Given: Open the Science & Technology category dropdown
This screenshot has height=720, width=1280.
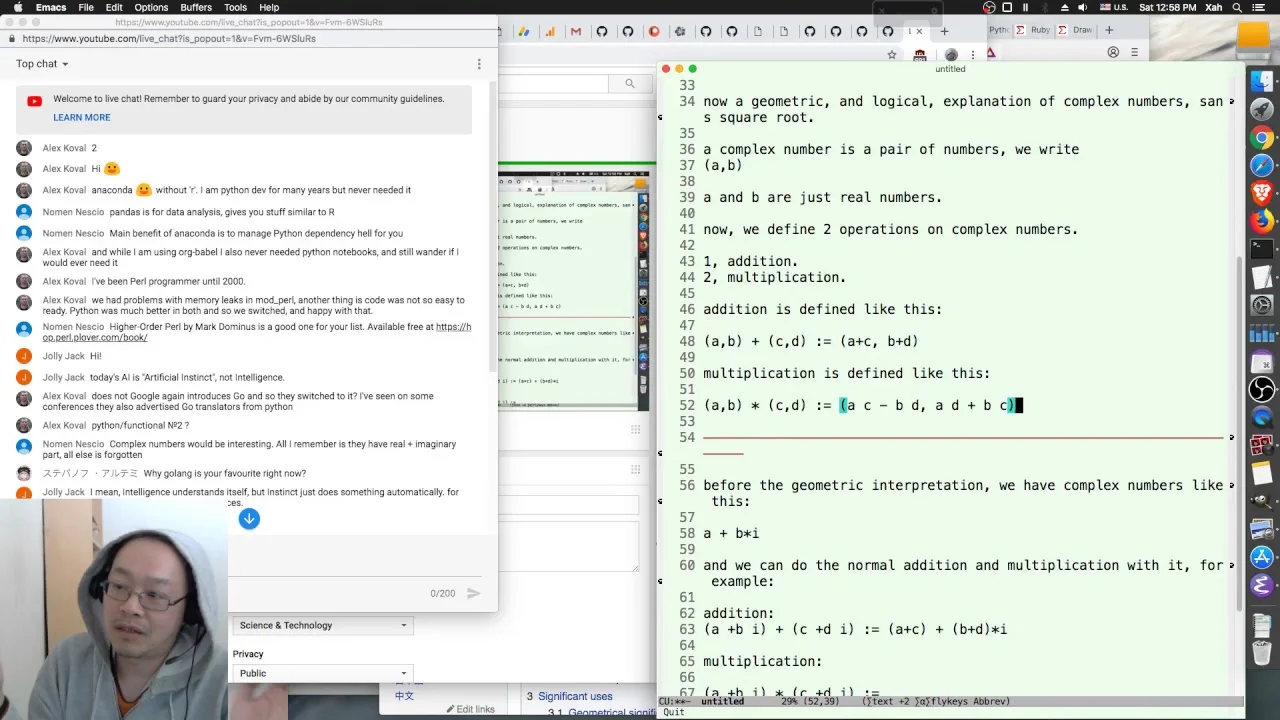Looking at the screenshot, I should pos(322,625).
